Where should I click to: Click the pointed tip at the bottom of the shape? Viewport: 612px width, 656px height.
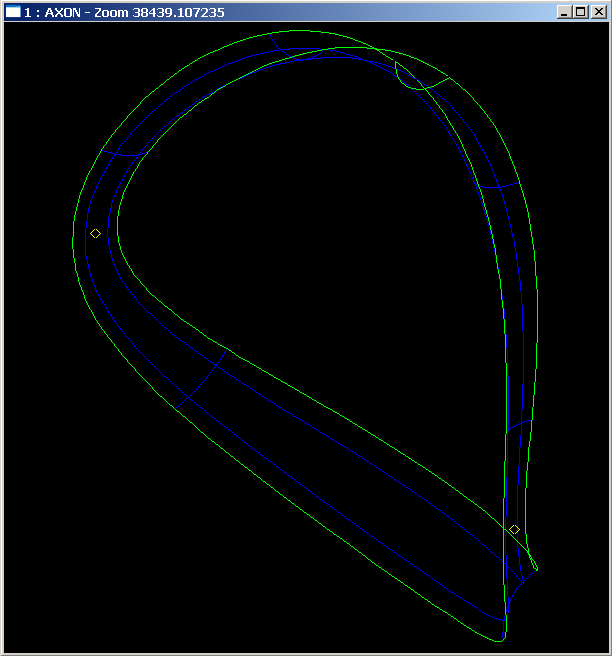502,637
